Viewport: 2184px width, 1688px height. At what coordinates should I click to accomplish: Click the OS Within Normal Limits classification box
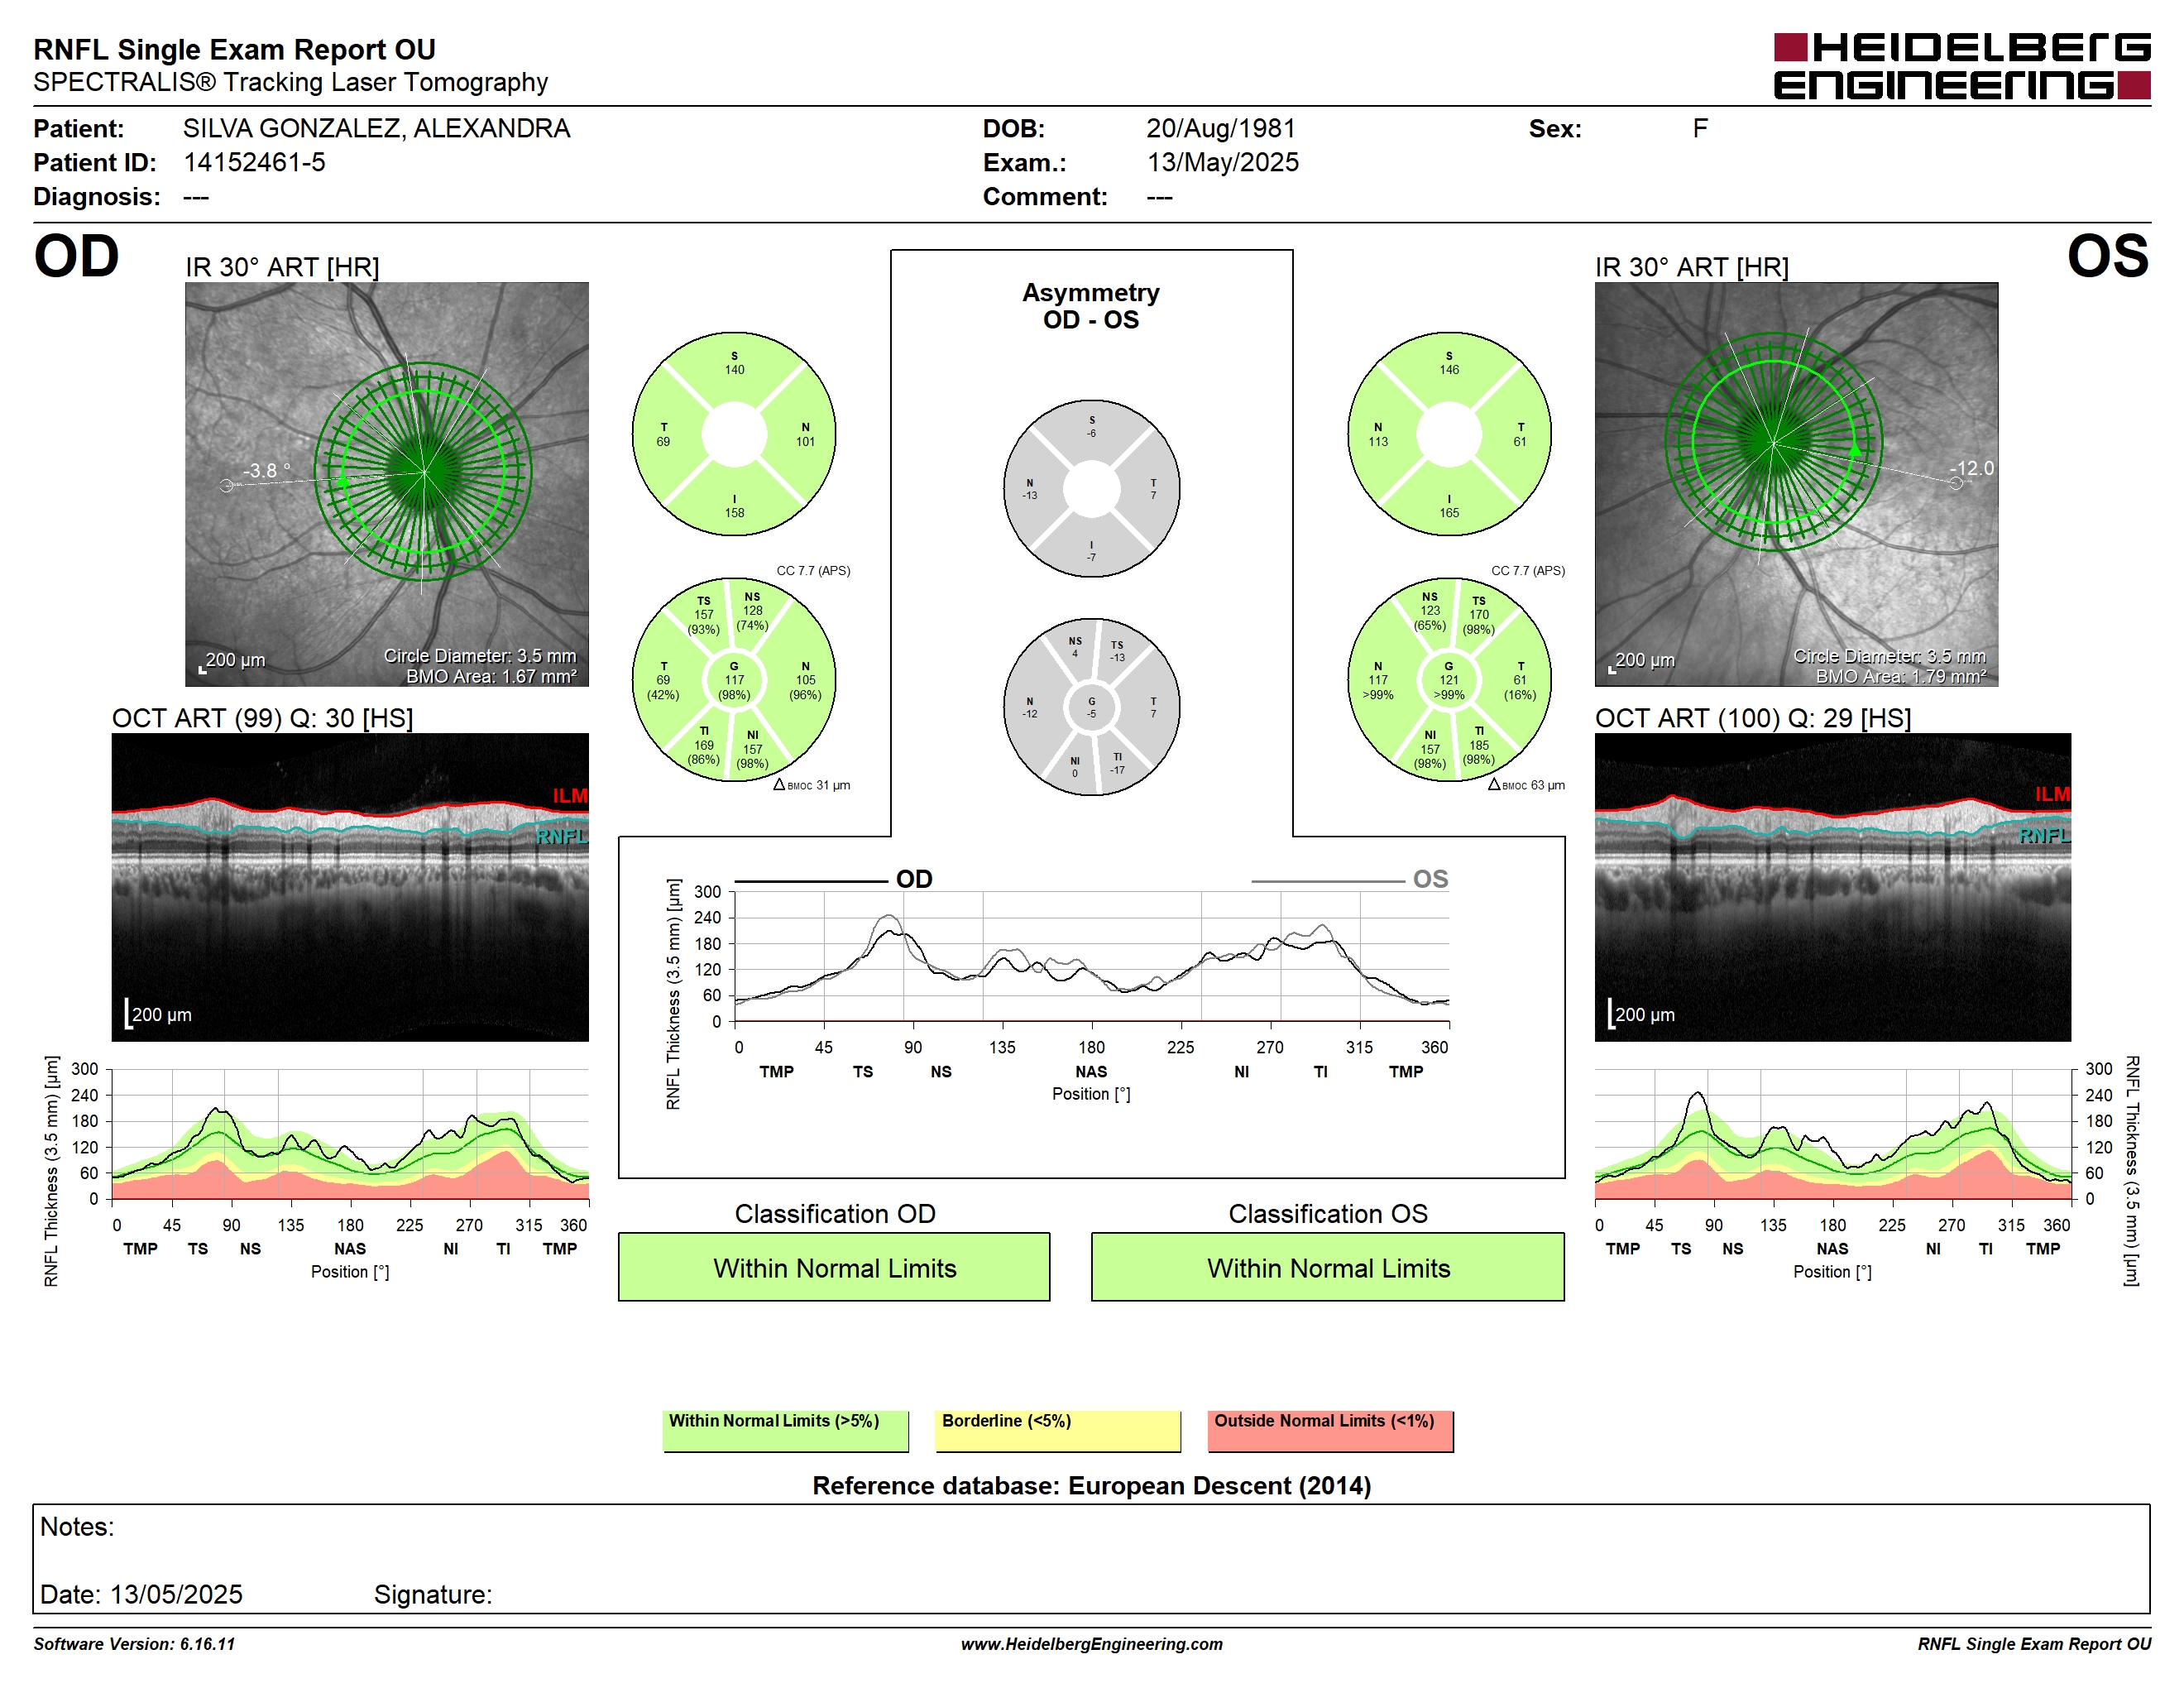click(1327, 1267)
